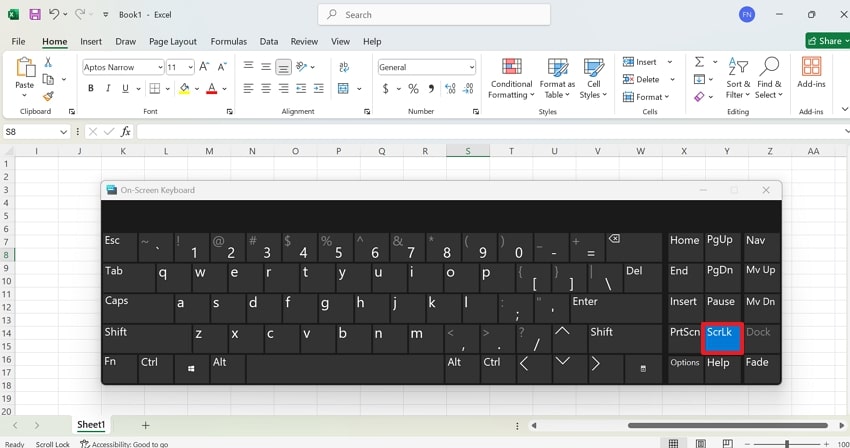Click the Delete cells button
This screenshot has width=850, height=448.
pyautogui.click(x=642, y=79)
